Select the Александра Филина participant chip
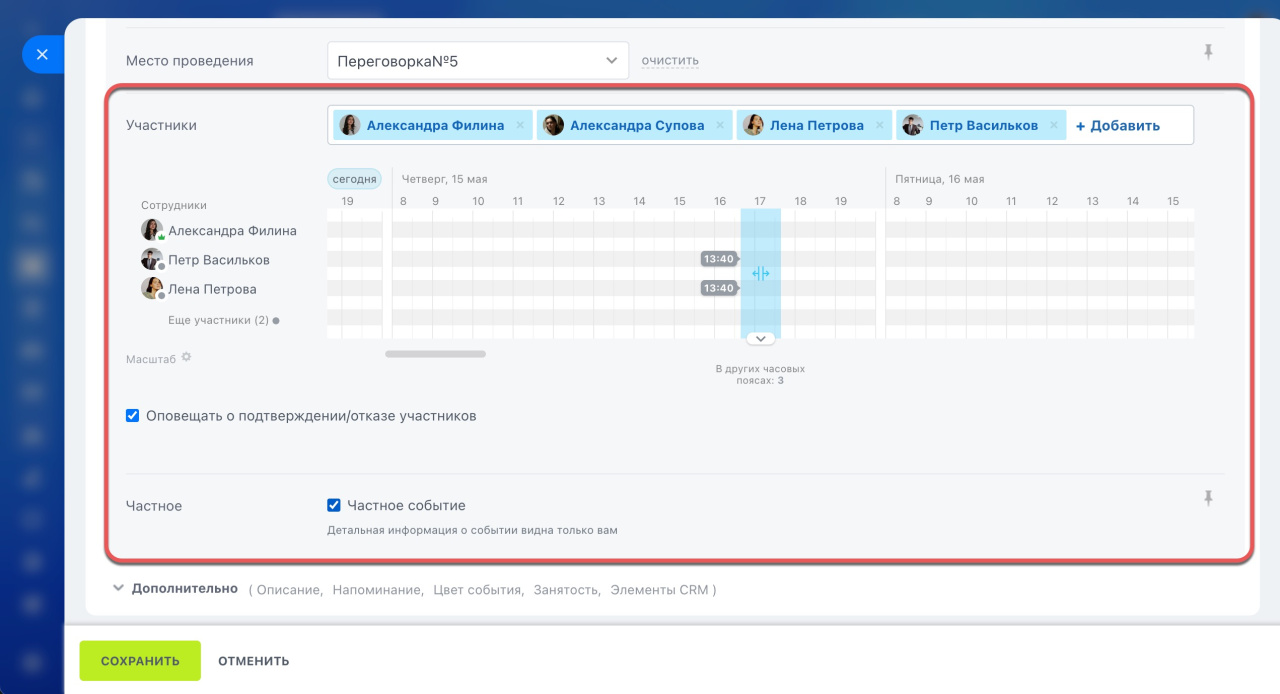Screen dimensions: 1280x694 432,125
